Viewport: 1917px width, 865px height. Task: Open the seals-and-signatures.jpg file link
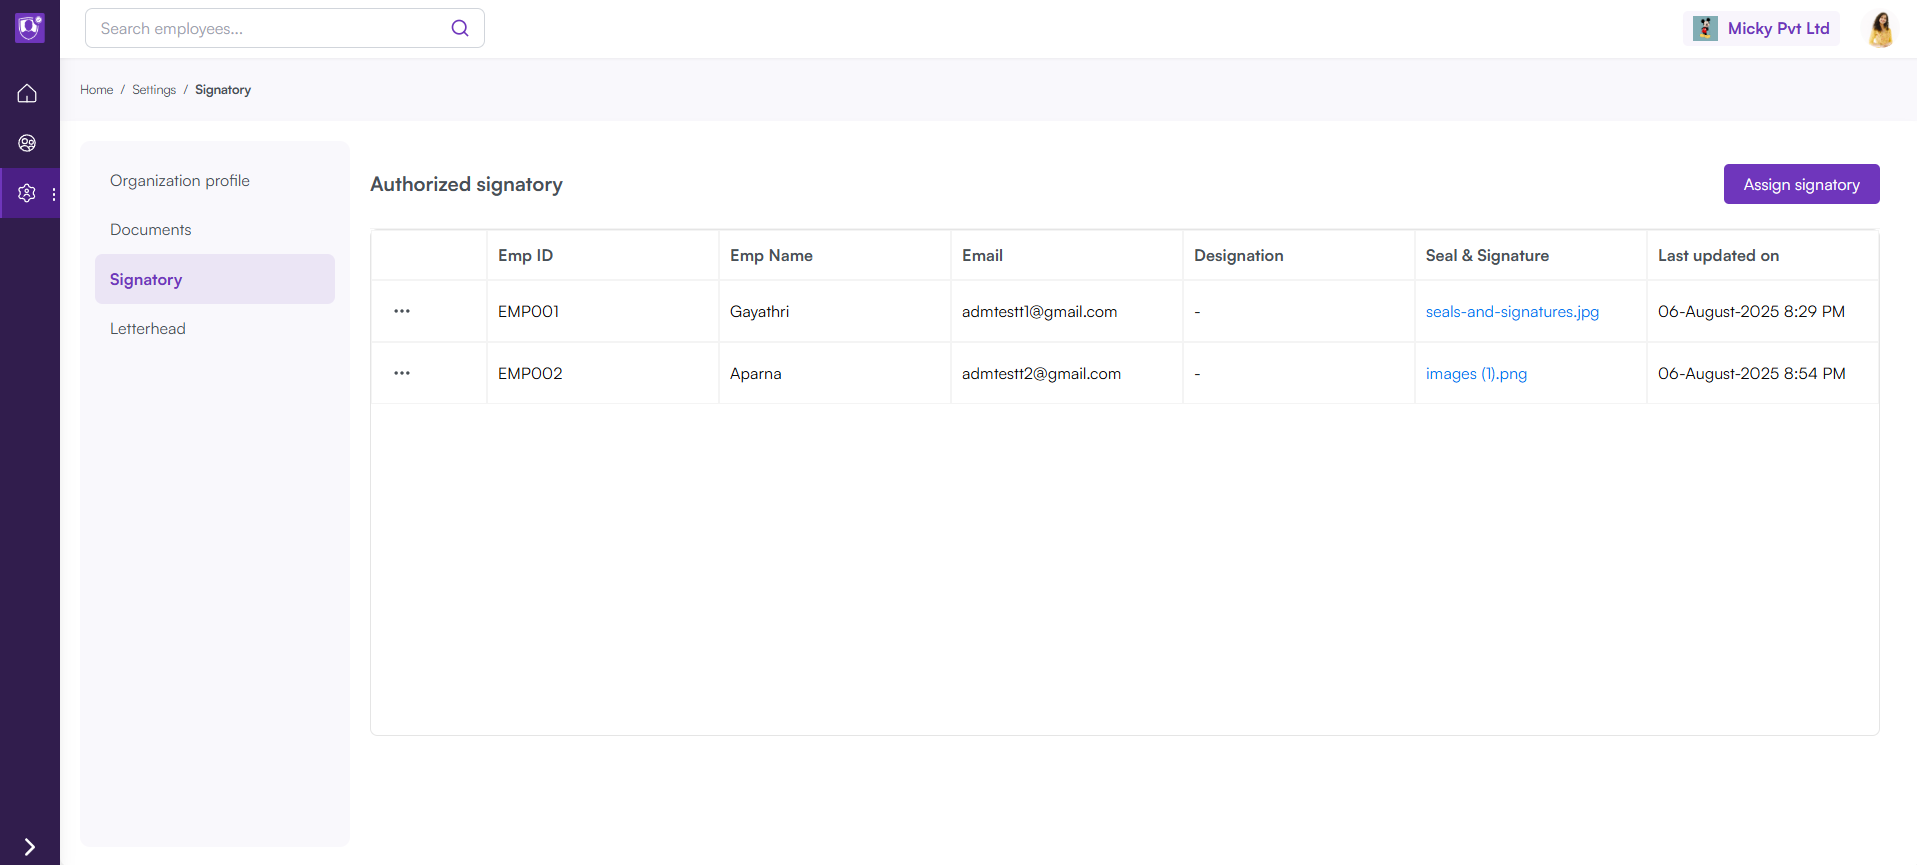pos(1512,312)
